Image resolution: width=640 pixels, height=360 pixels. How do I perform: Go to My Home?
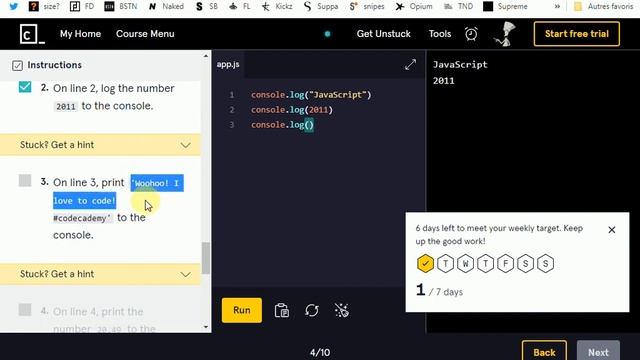coord(80,34)
